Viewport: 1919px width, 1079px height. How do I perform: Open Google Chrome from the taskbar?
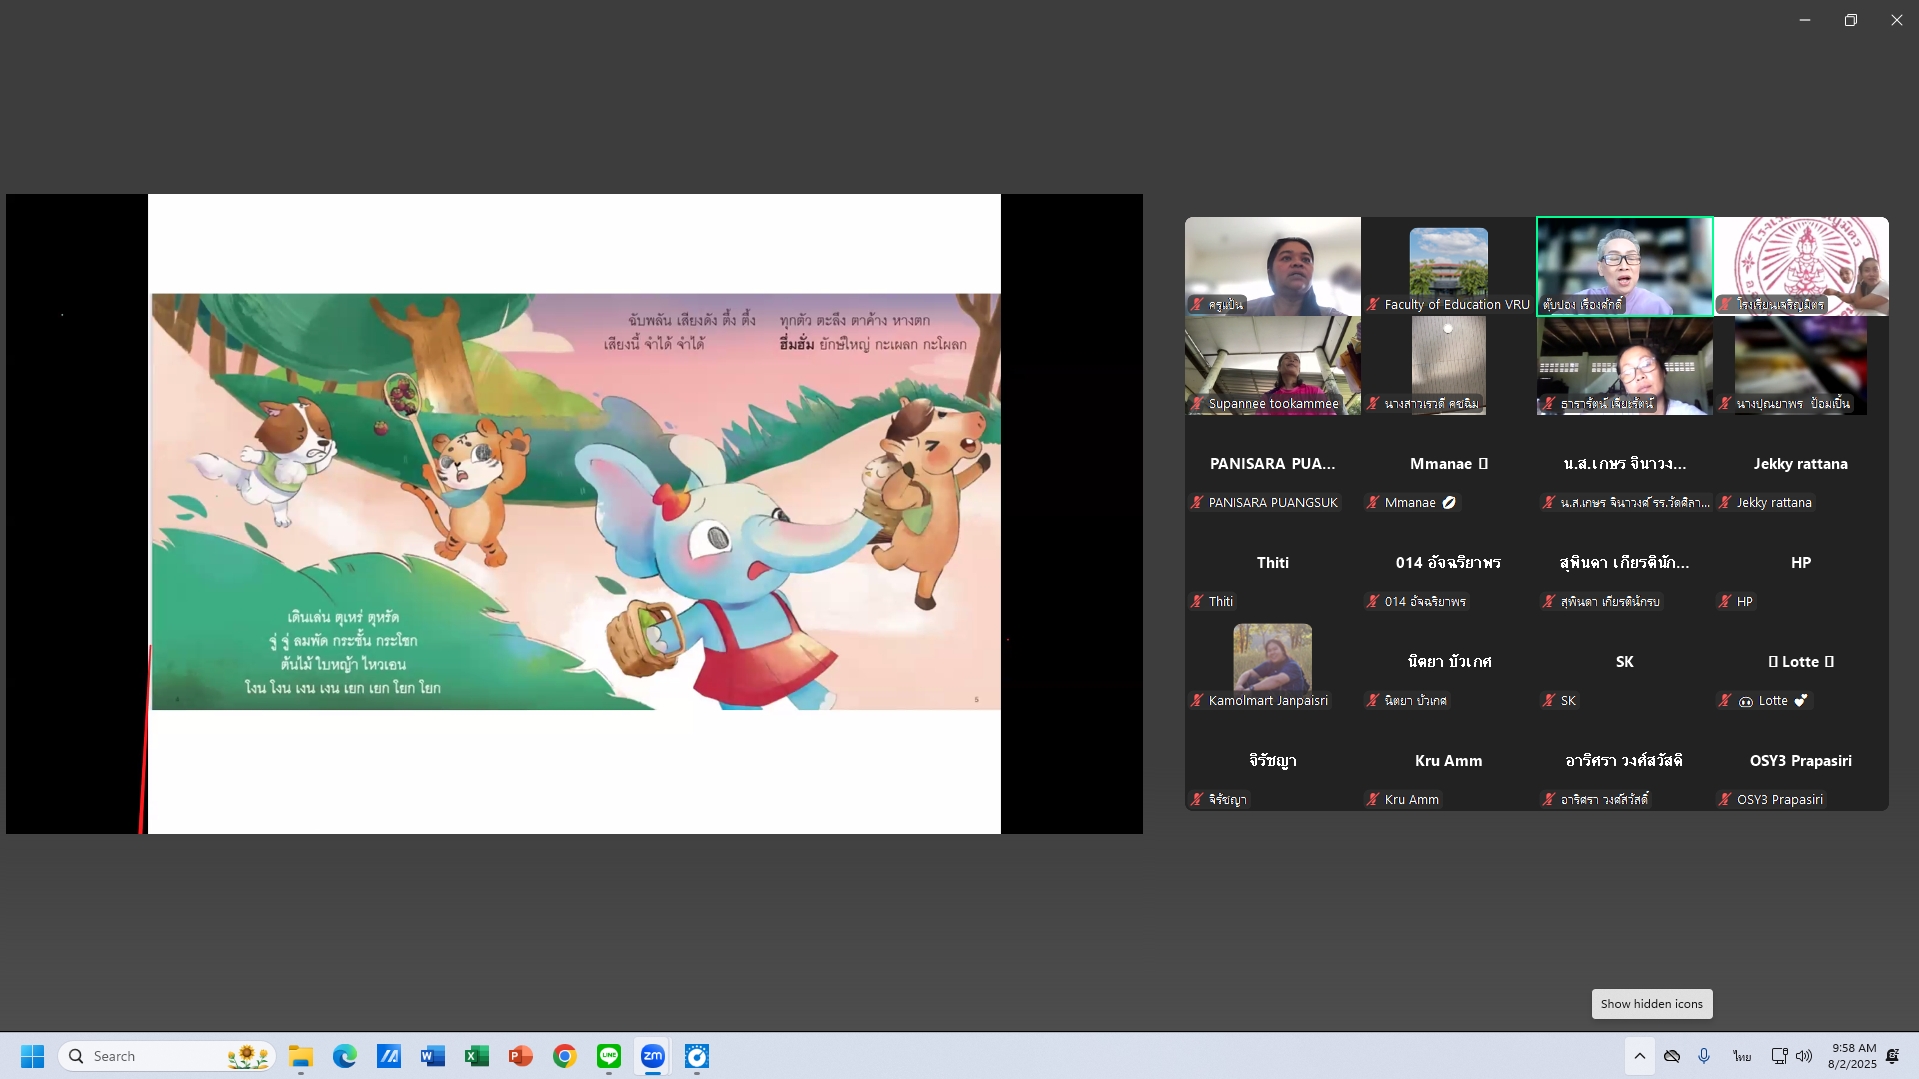click(x=565, y=1056)
